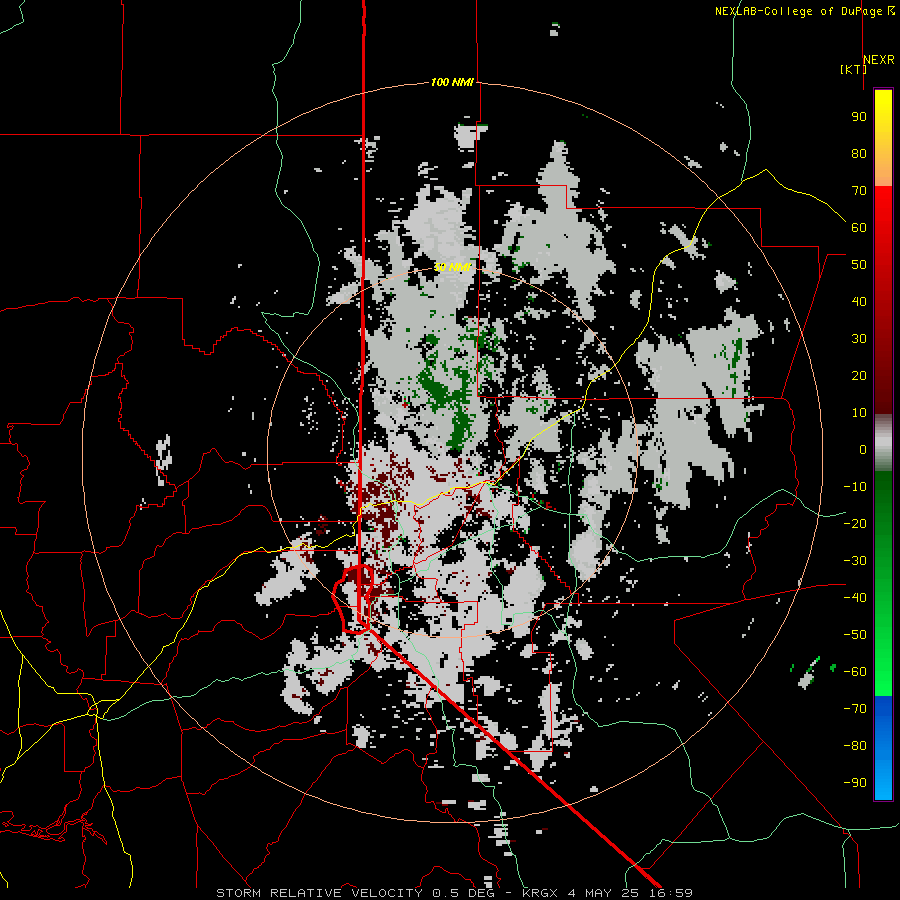Click the 40 value on velocity scale
This screenshot has height=900, width=900.
[859, 302]
